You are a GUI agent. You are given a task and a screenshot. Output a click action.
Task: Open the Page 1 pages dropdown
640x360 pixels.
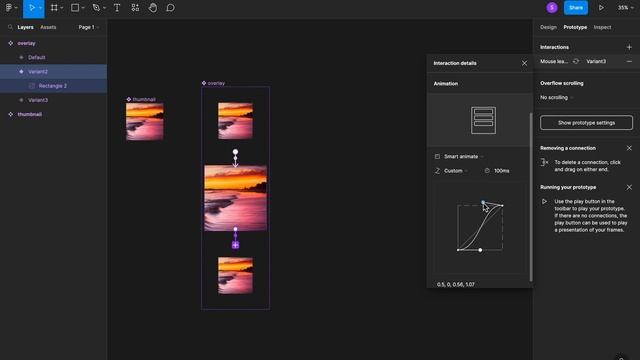pyautogui.click(x=89, y=27)
